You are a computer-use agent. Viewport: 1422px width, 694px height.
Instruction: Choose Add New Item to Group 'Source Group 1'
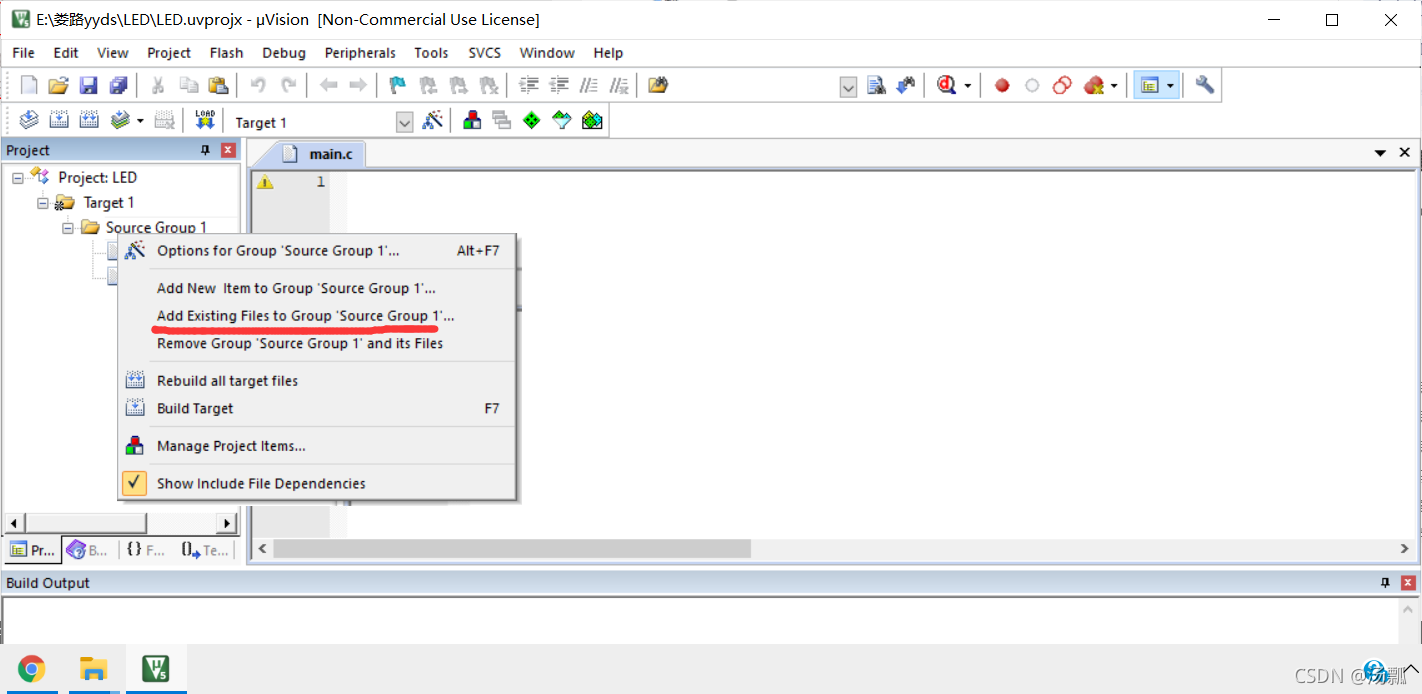pos(317,288)
